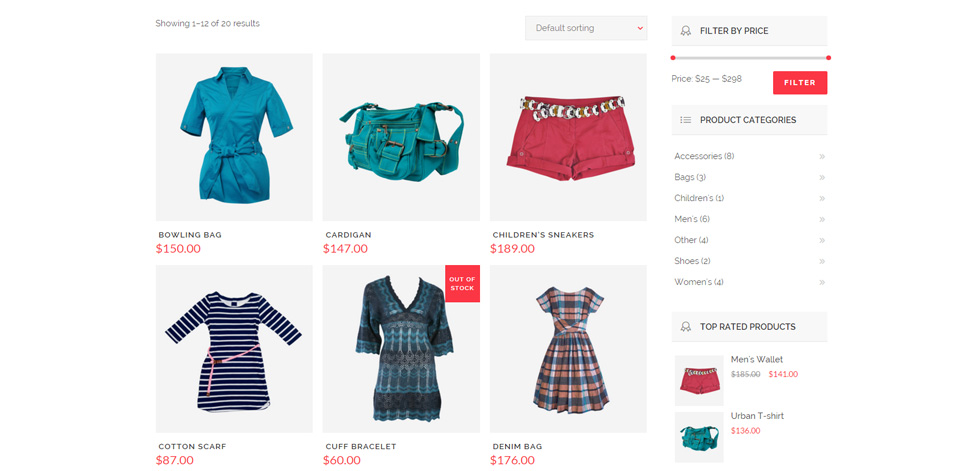Open the Children's Sneakers product image
The image size is (980, 471).
click(568, 137)
